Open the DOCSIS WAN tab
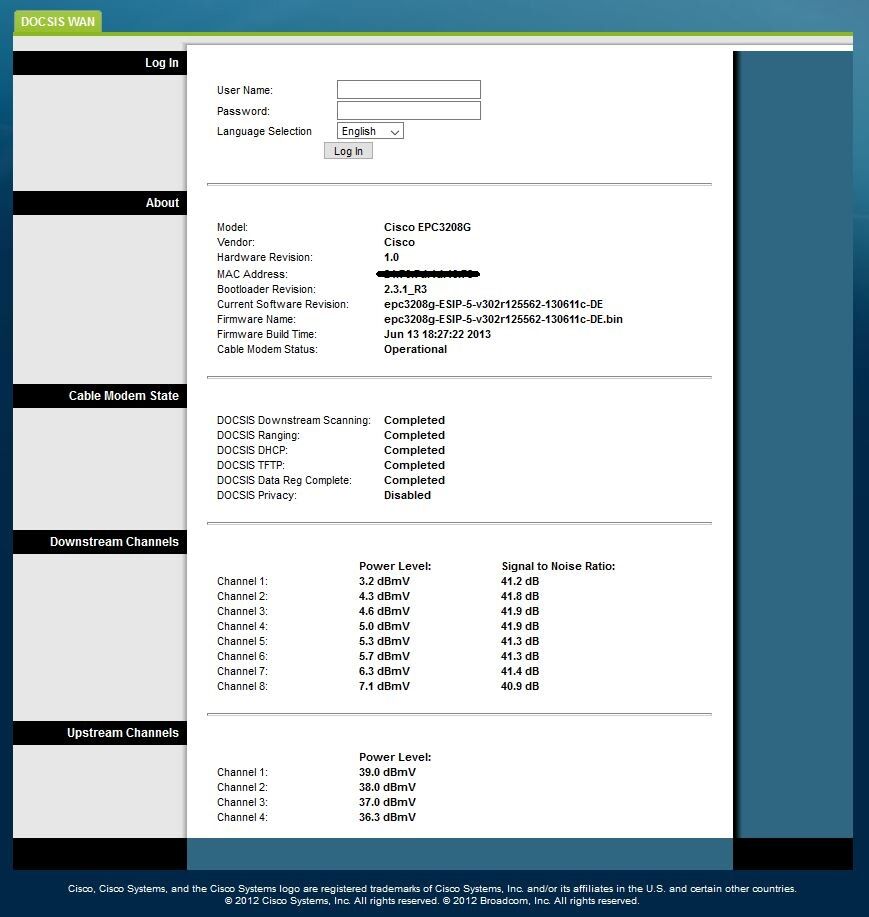This screenshot has width=869, height=917. click(57, 22)
